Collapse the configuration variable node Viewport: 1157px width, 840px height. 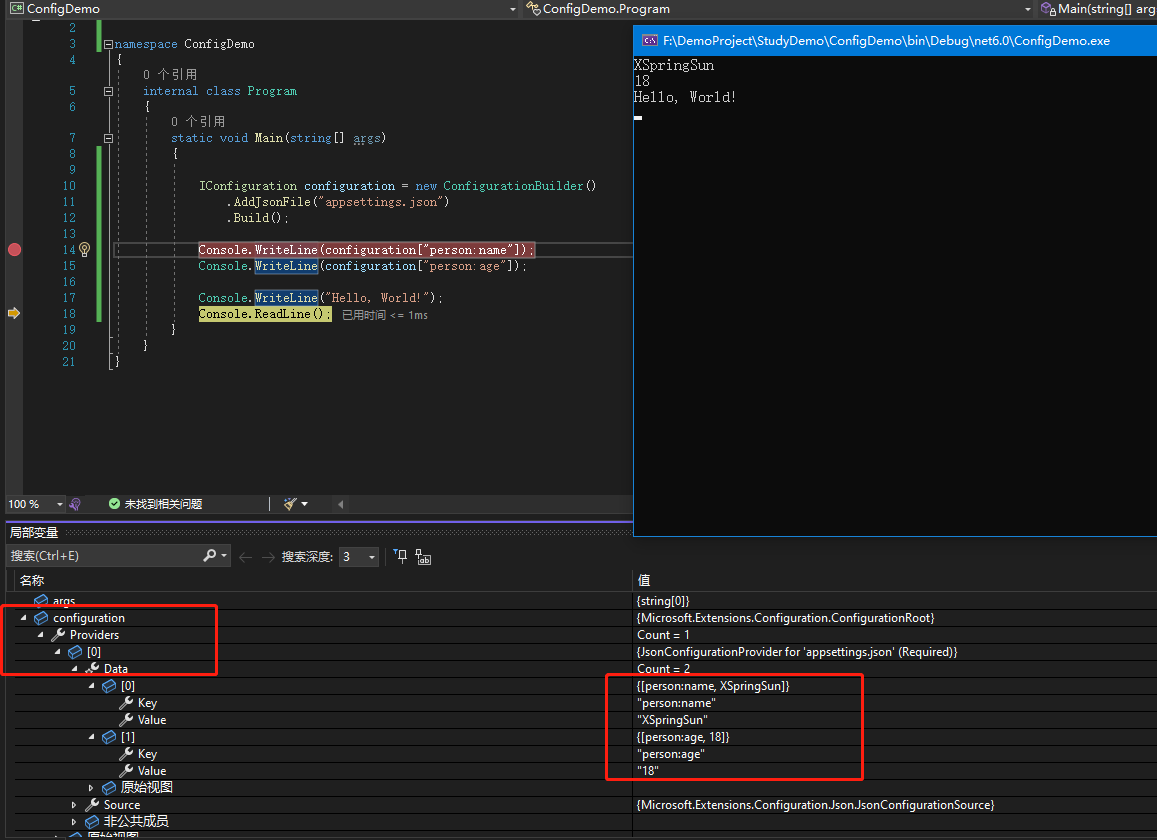pos(24,618)
